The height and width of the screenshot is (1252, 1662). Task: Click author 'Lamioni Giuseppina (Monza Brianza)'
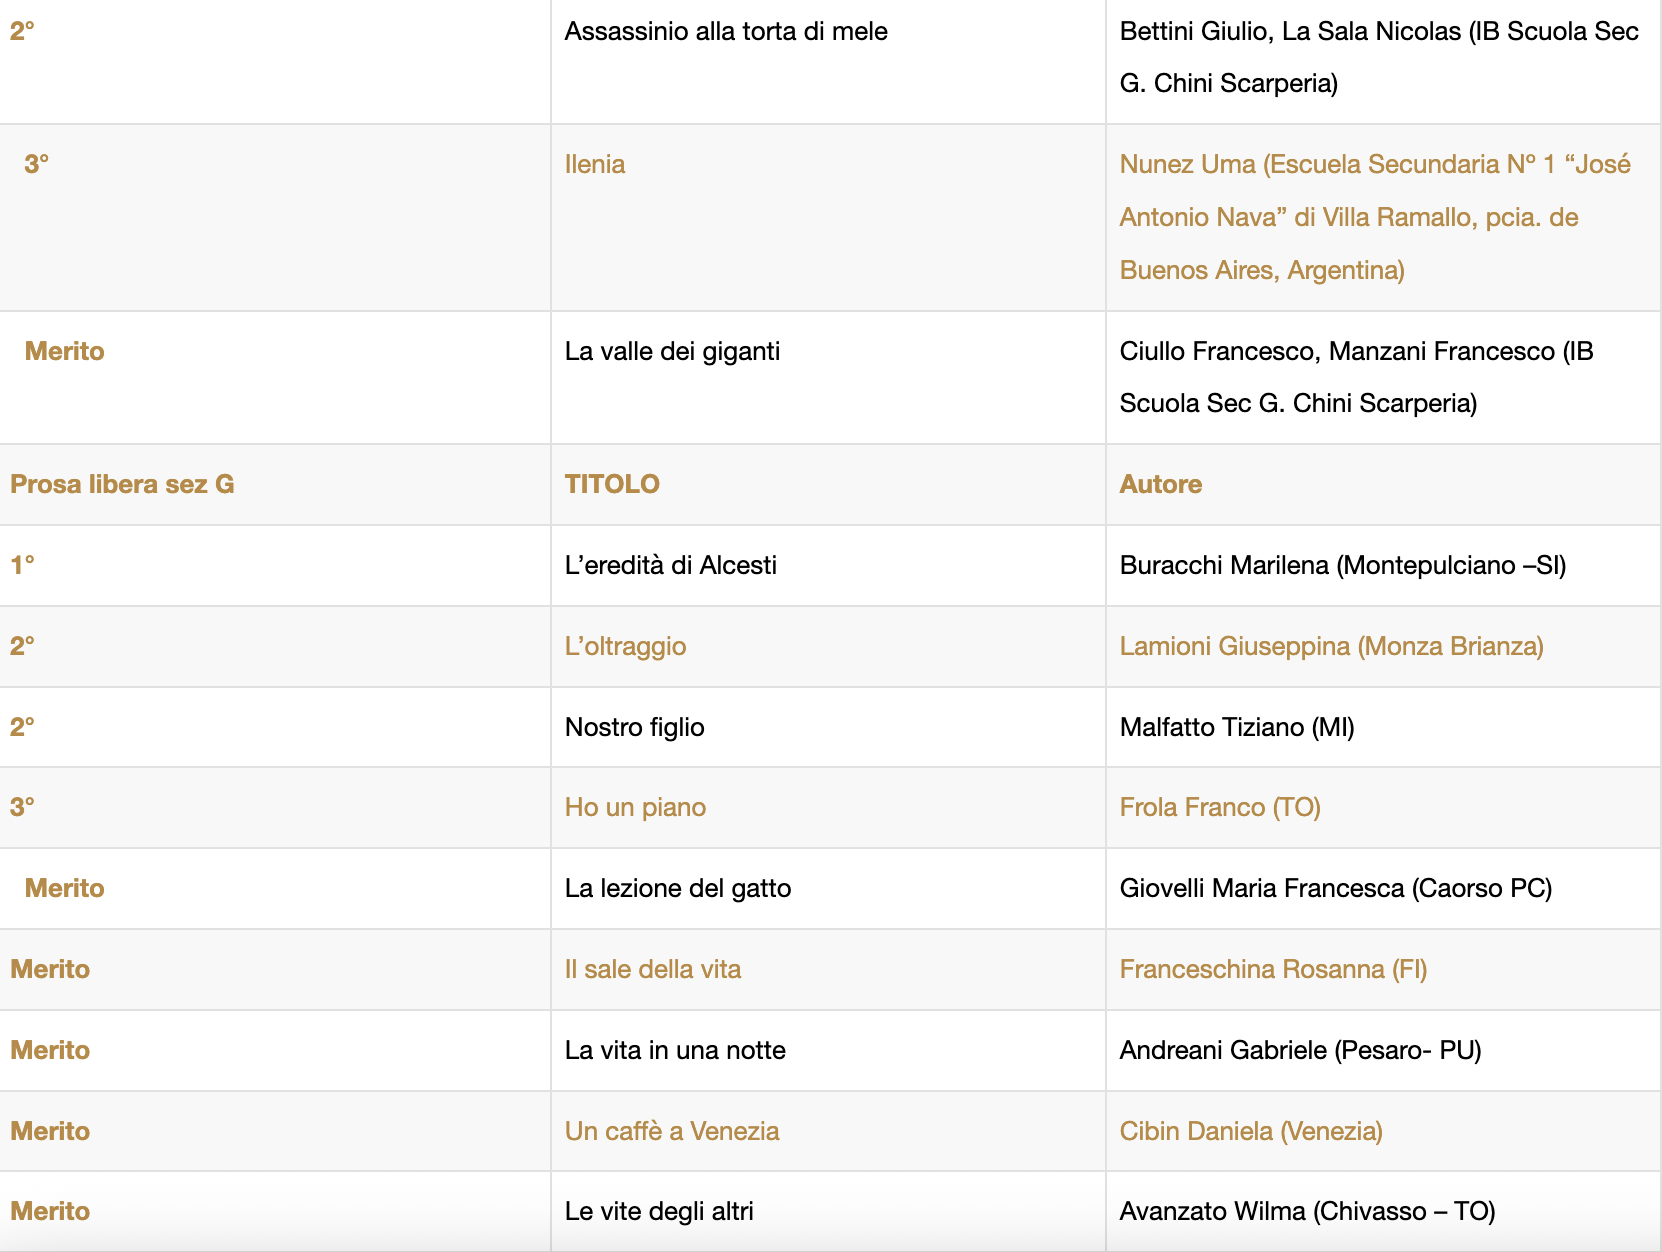[1331, 646]
